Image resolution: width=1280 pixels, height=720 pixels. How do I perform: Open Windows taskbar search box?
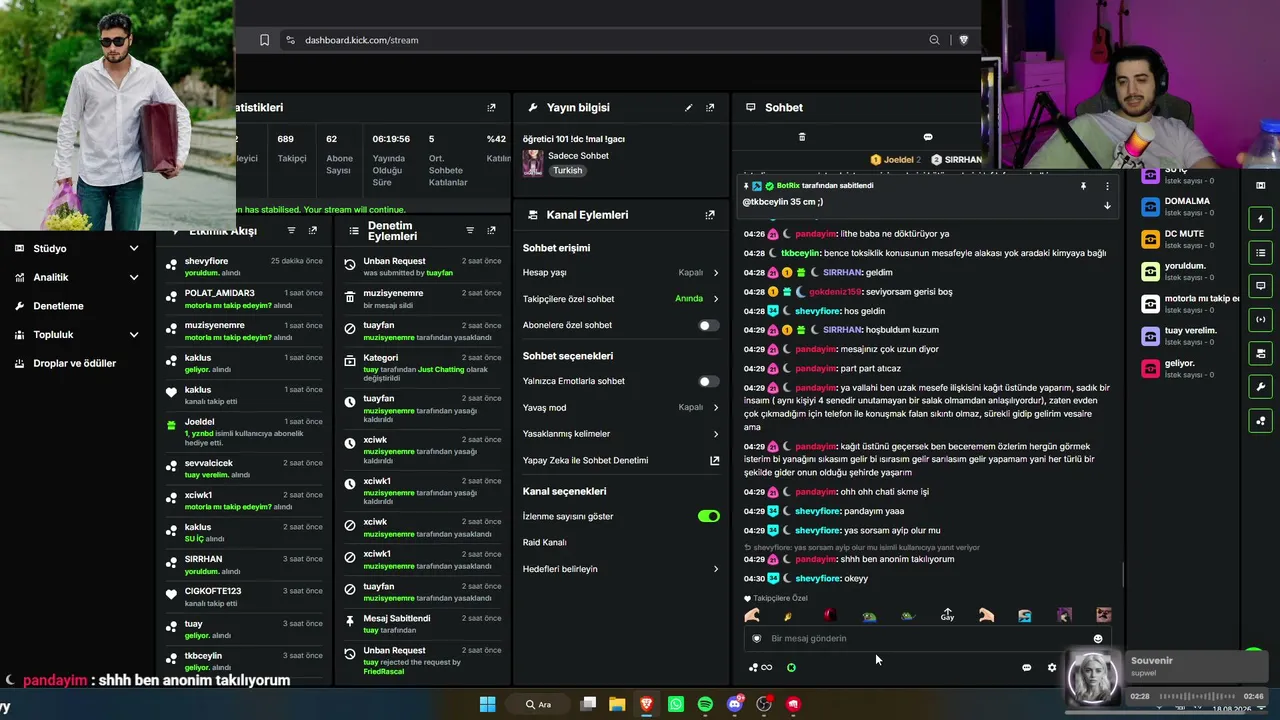[x=538, y=704]
